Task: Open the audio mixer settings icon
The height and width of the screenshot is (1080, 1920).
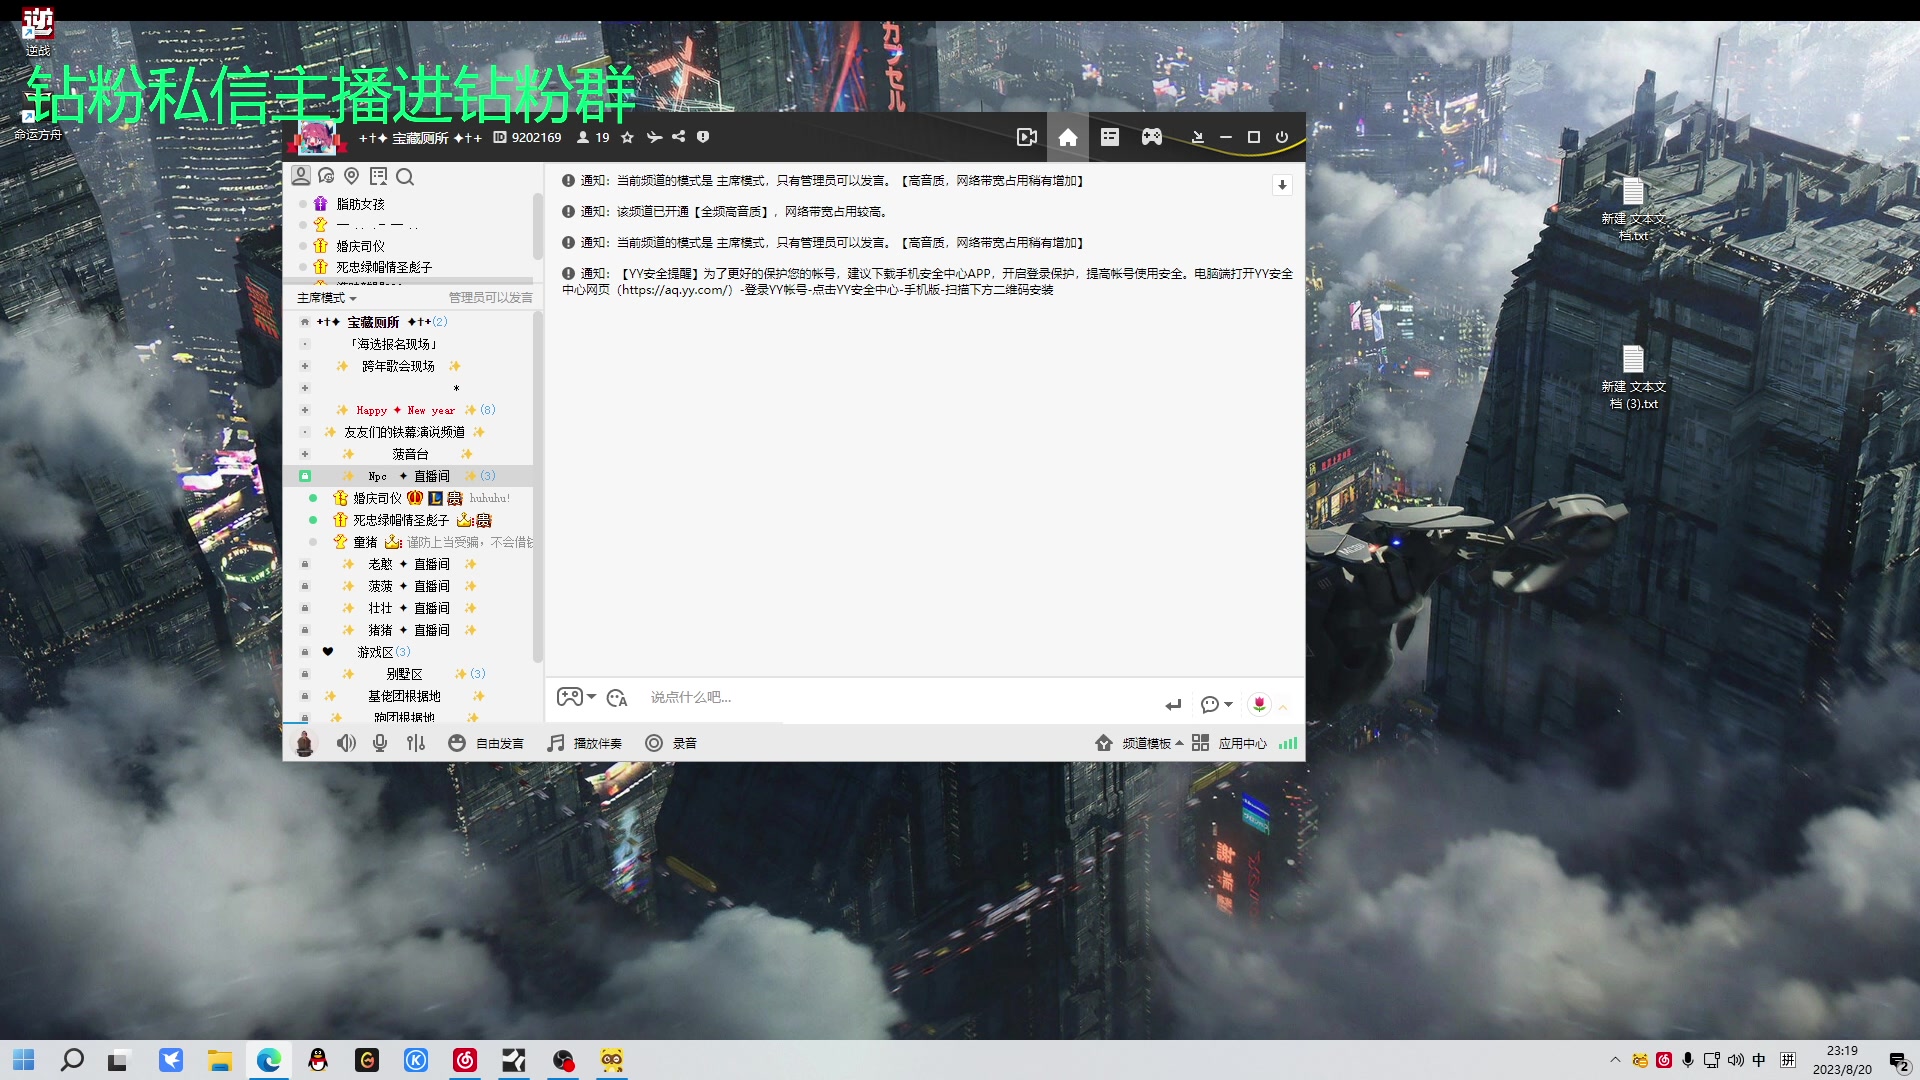Action: 416,743
